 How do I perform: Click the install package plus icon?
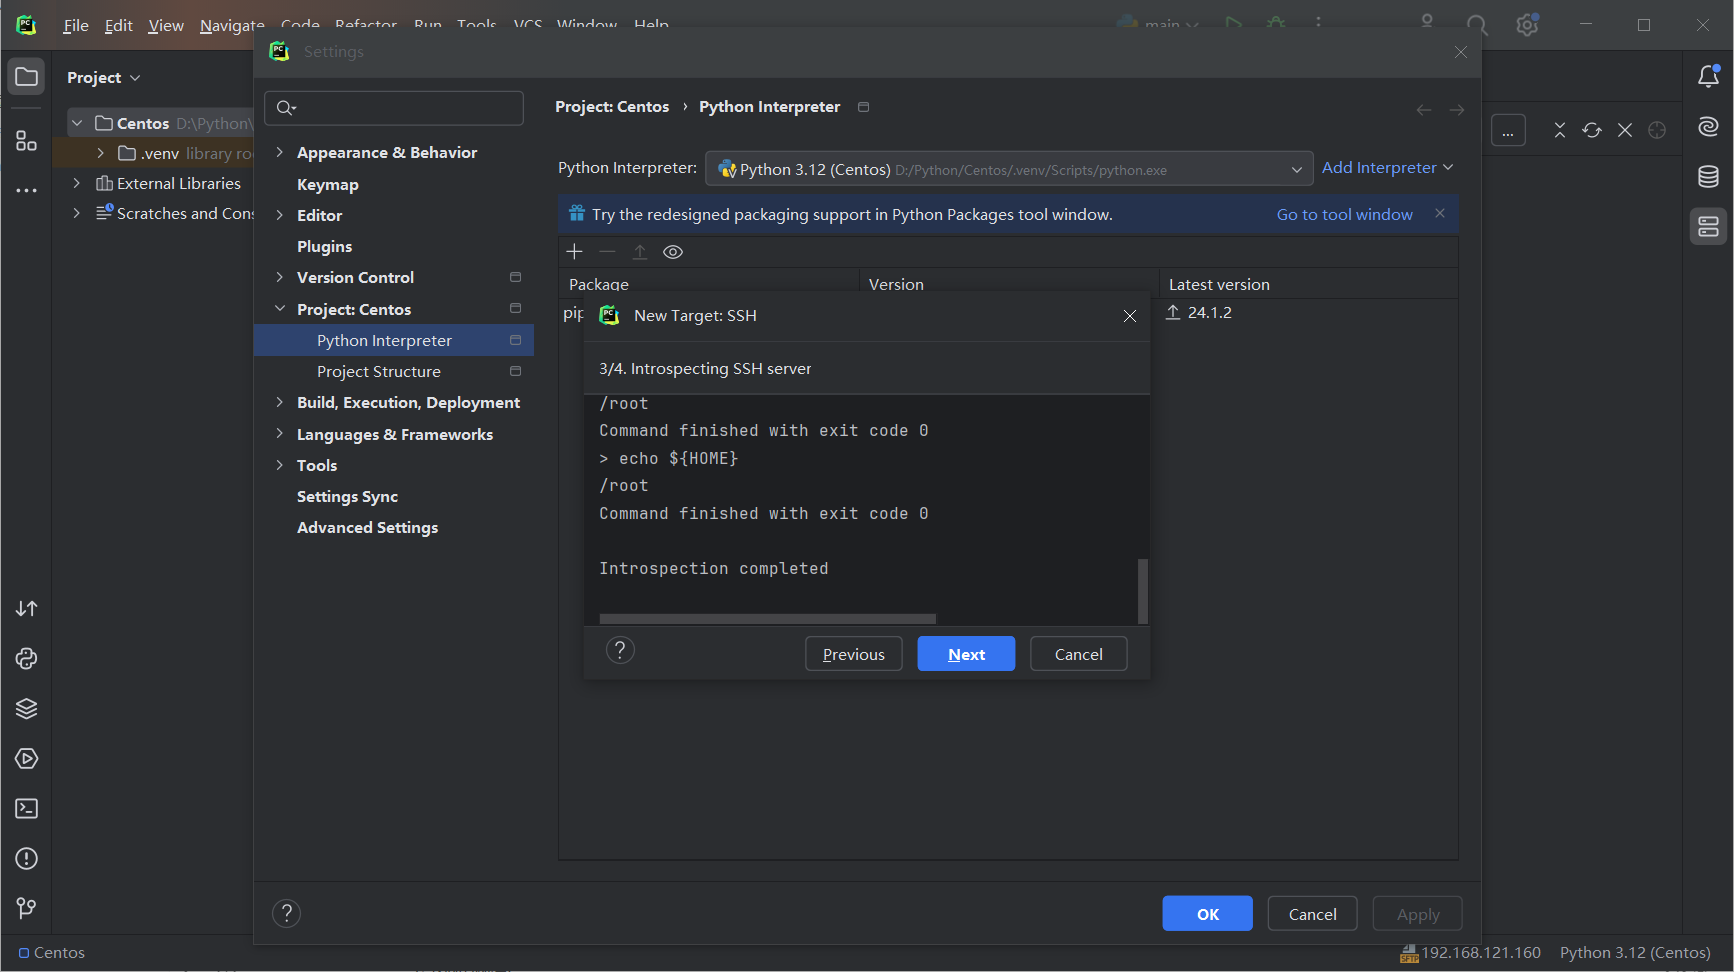point(574,252)
